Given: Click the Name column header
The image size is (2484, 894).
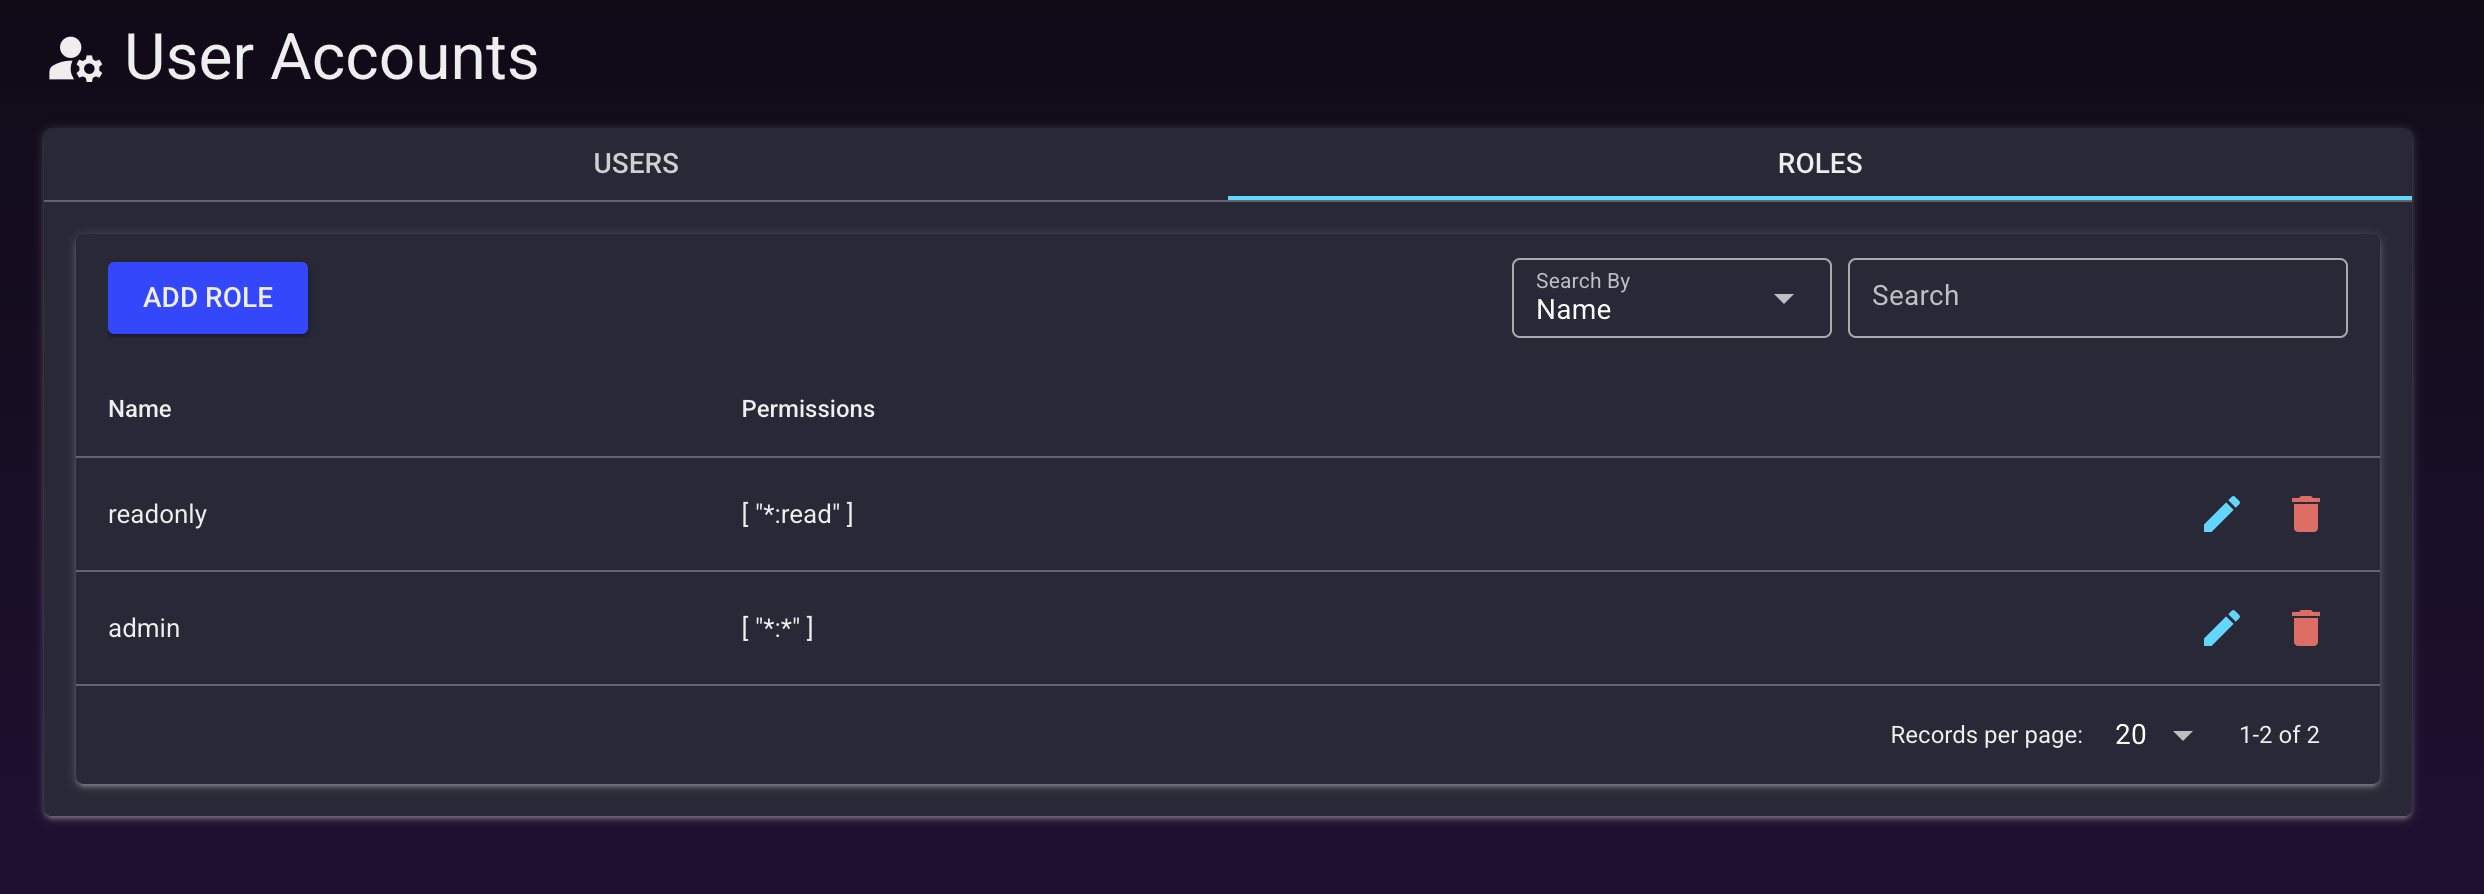Looking at the screenshot, I should pyautogui.click(x=140, y=409).
